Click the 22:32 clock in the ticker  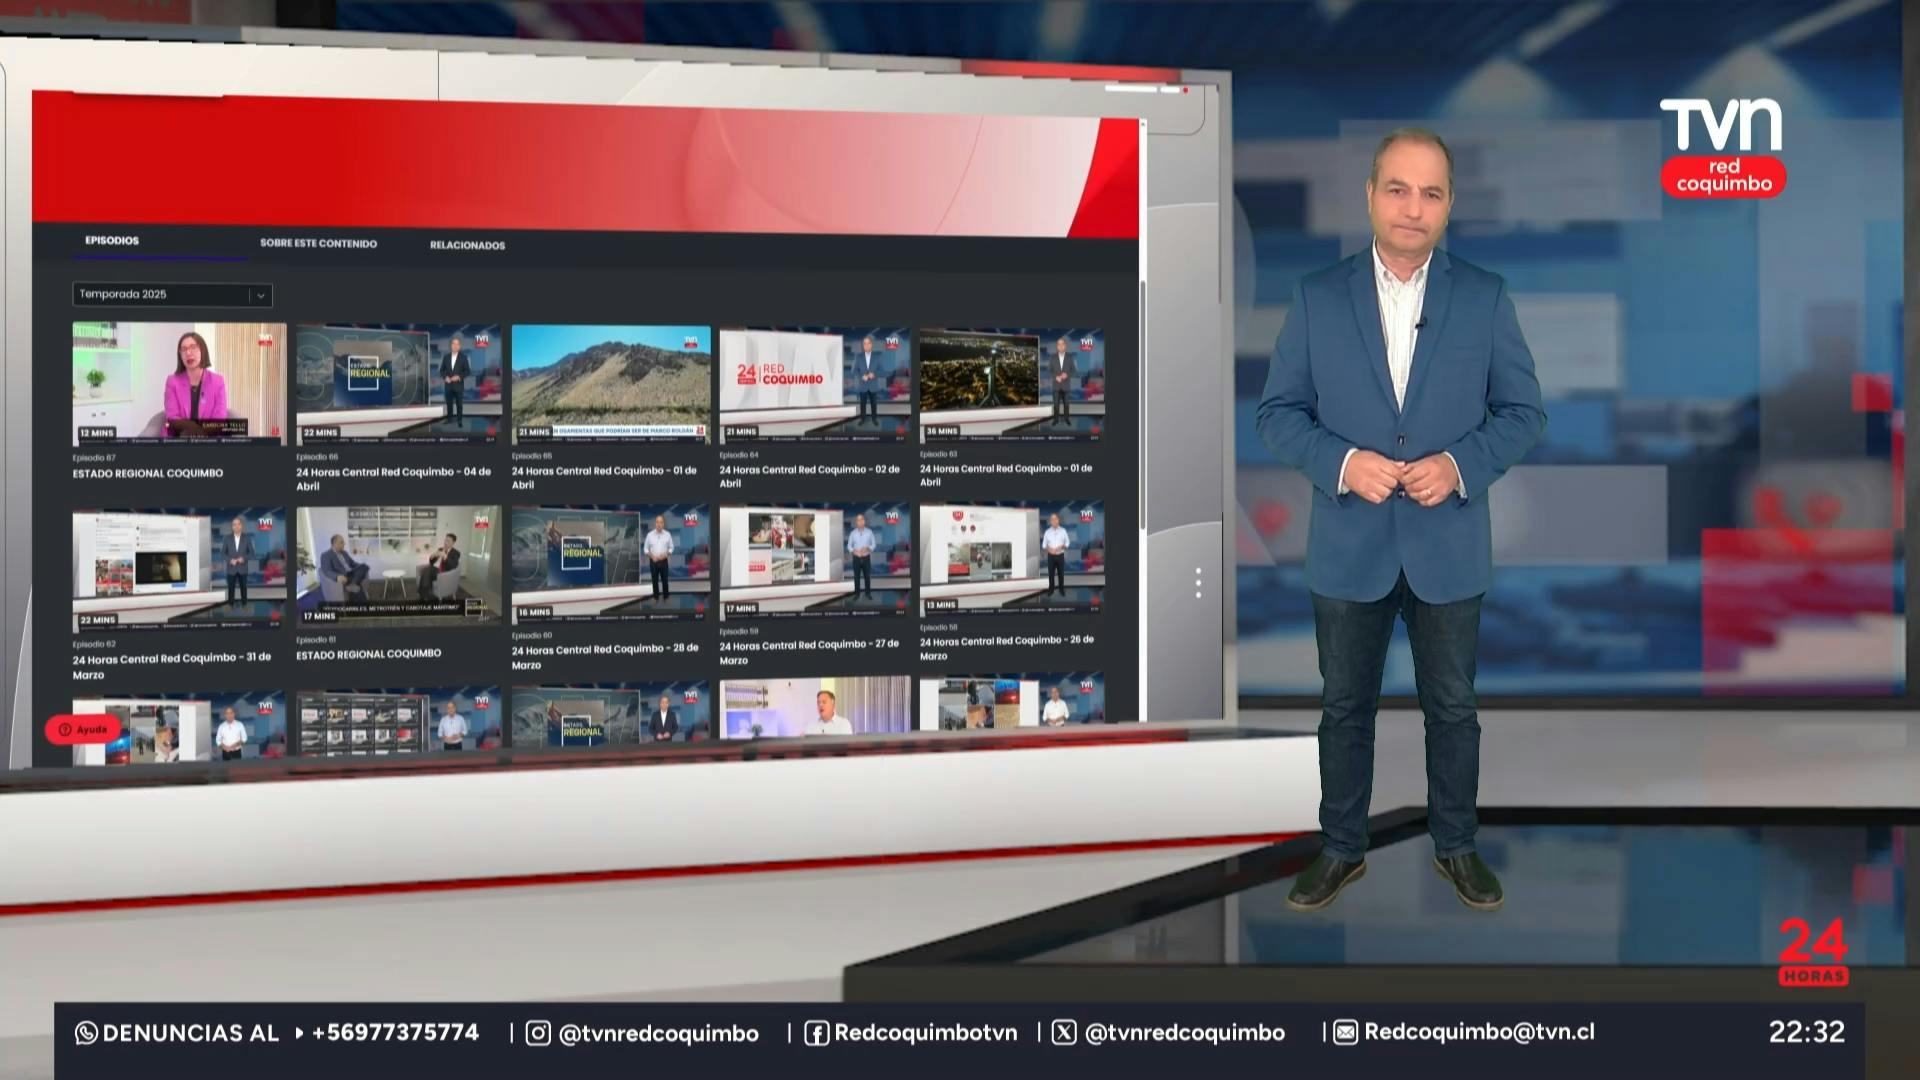[1806, 1032]
